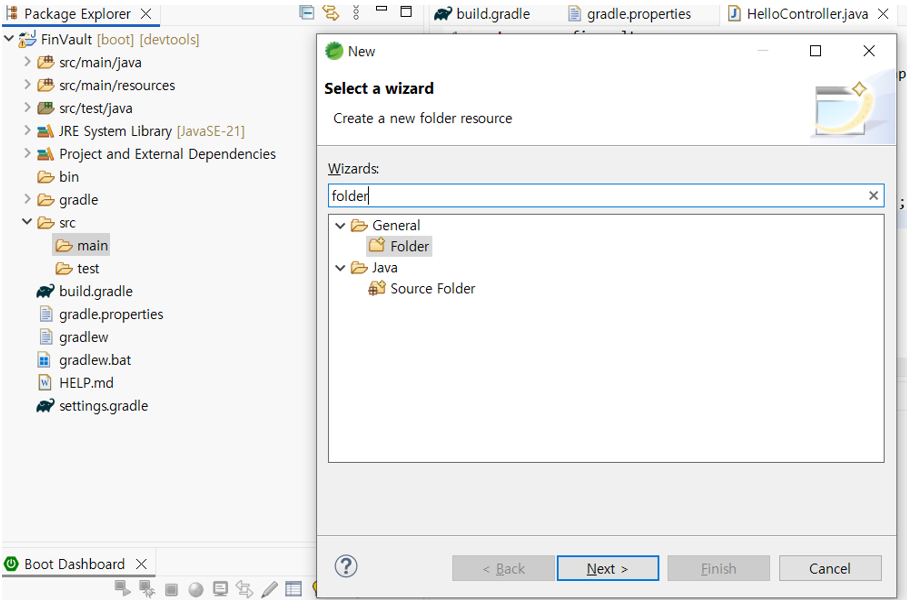Switch to the HelloController.java editor tab

[807, 14]
